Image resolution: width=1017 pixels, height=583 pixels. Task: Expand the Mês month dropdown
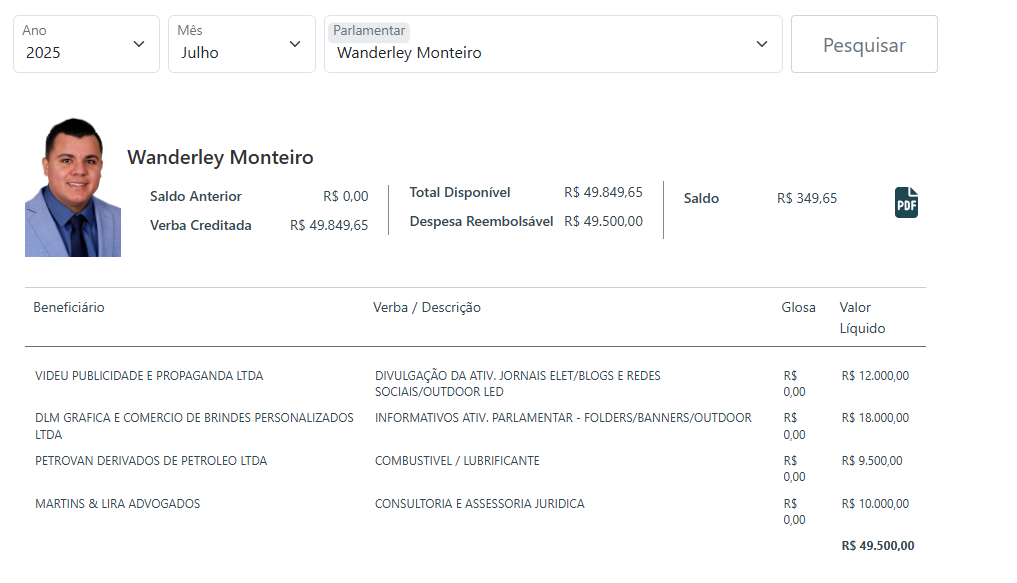[241, 44]
